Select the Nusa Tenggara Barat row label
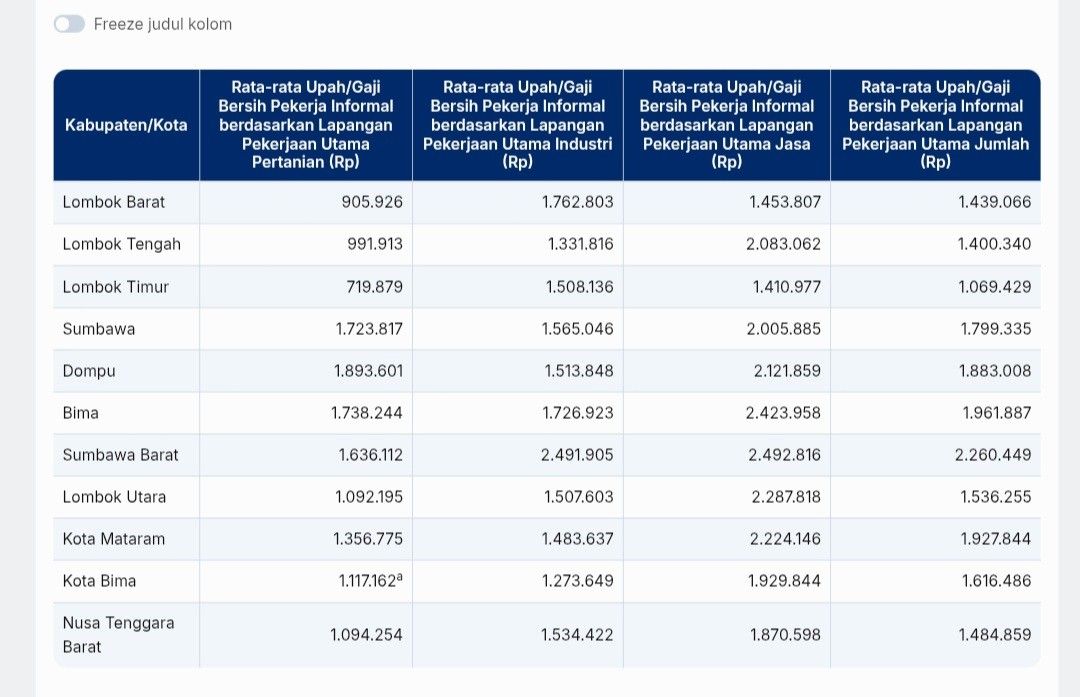 pos(118,634)
